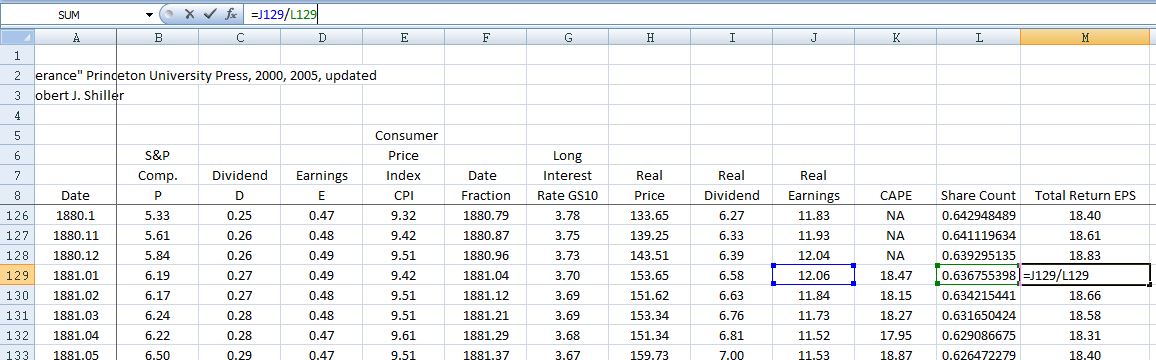Image resolution: width=1156 pixels, height=360 pixels.
Task: Select row 129 header
Action: [17, 275]
